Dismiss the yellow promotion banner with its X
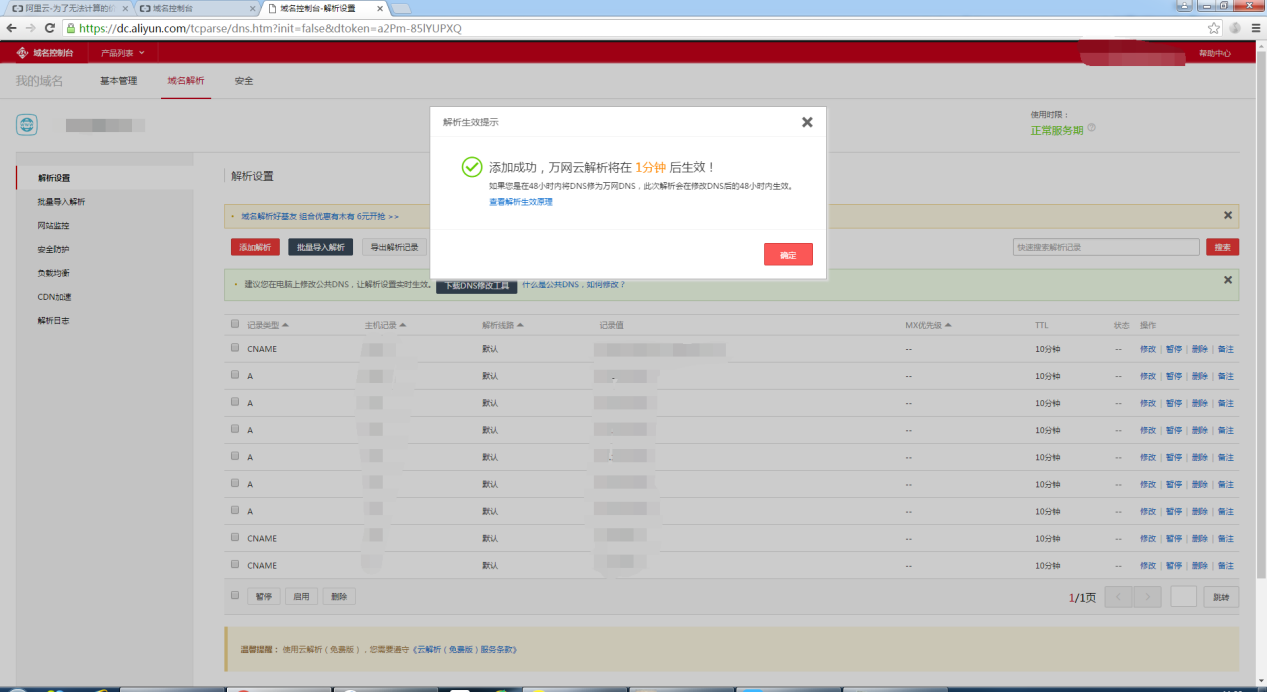Screen dimensions: 1267x692 click(1227, 215)
